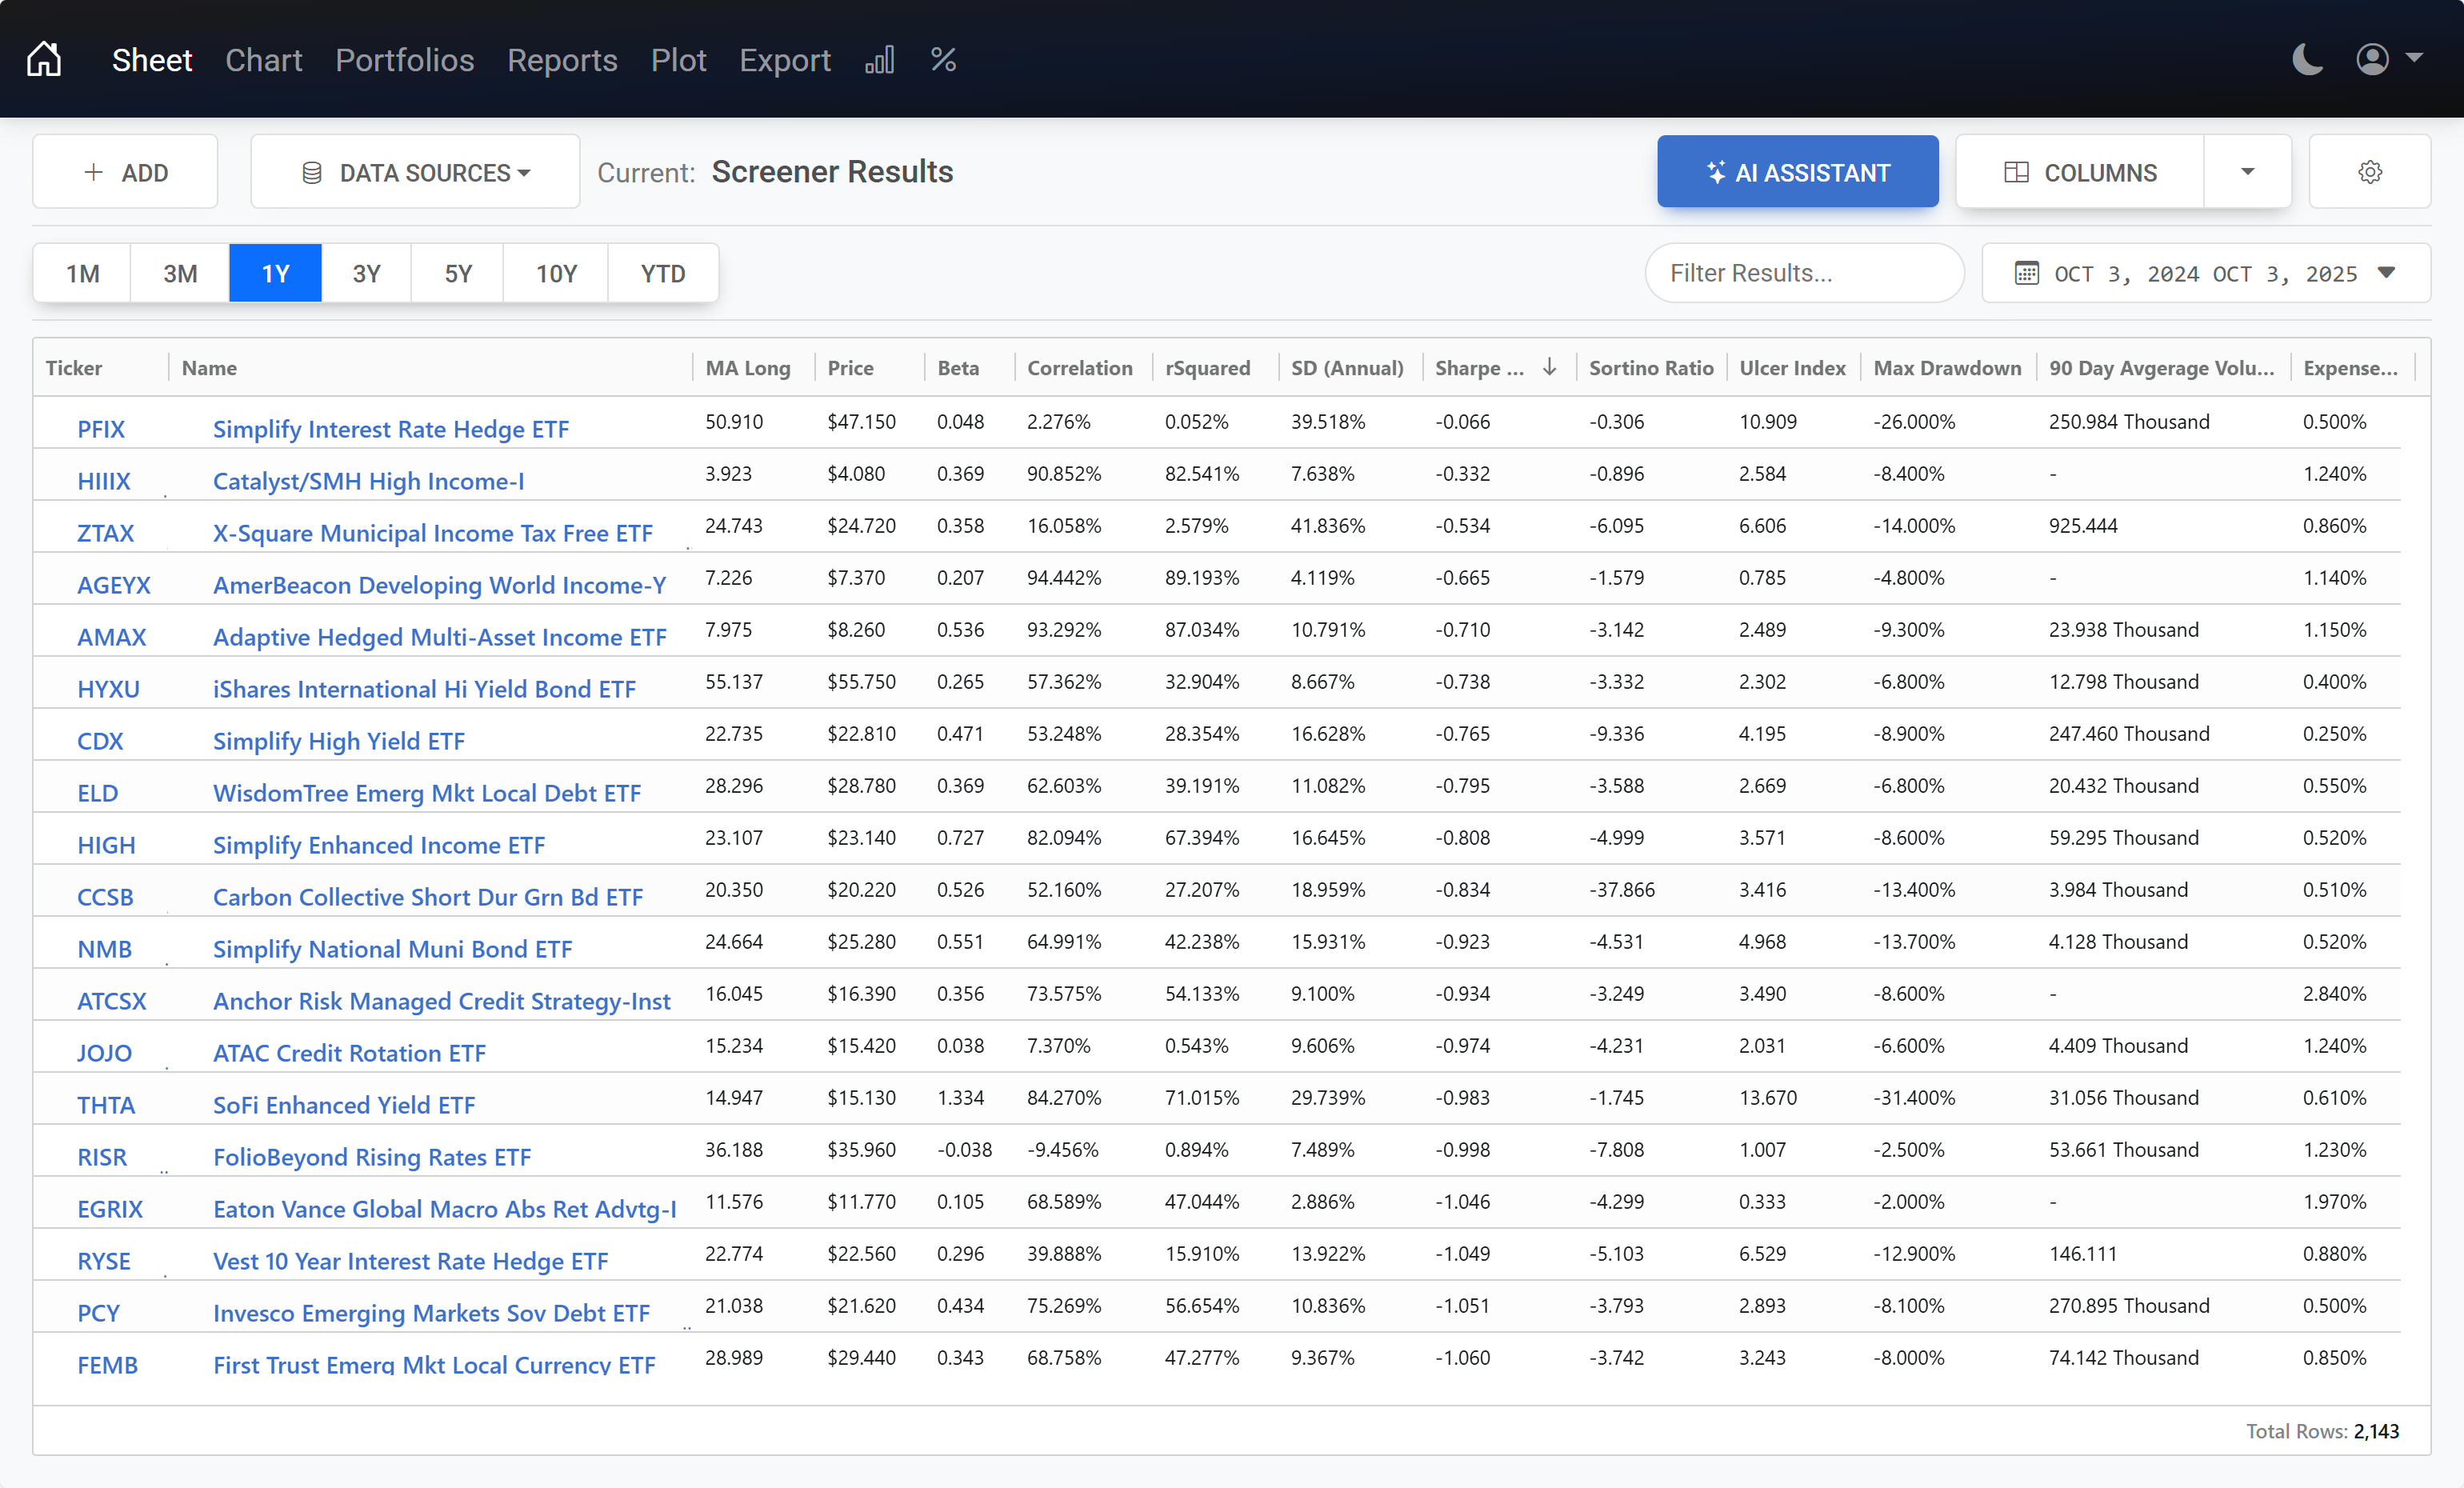This screenshot has height=1488, width=2464.
Task: Click the Filter Results search field
Action: click(1804, 272)
